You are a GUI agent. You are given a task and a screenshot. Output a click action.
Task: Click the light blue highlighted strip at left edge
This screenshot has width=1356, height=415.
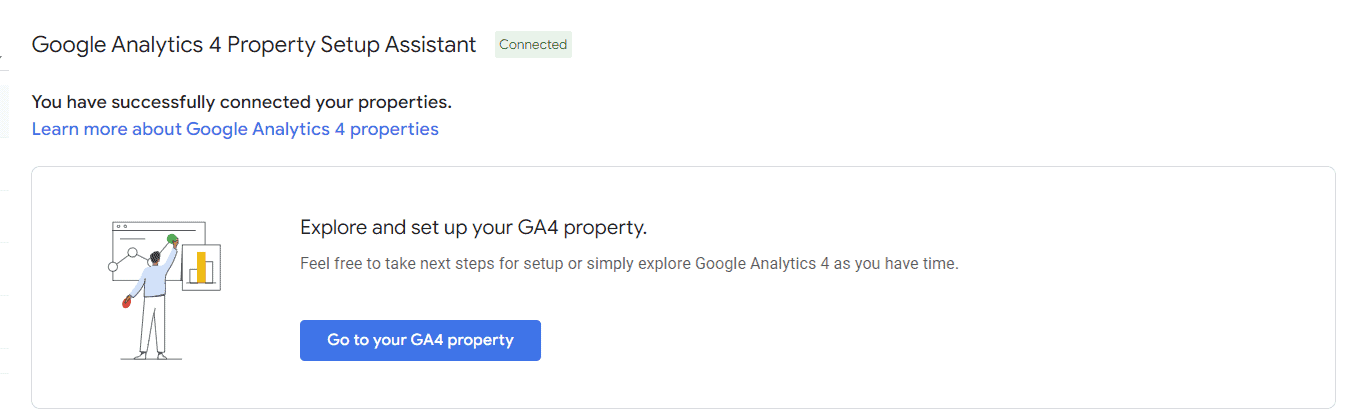tap(4, 111)
